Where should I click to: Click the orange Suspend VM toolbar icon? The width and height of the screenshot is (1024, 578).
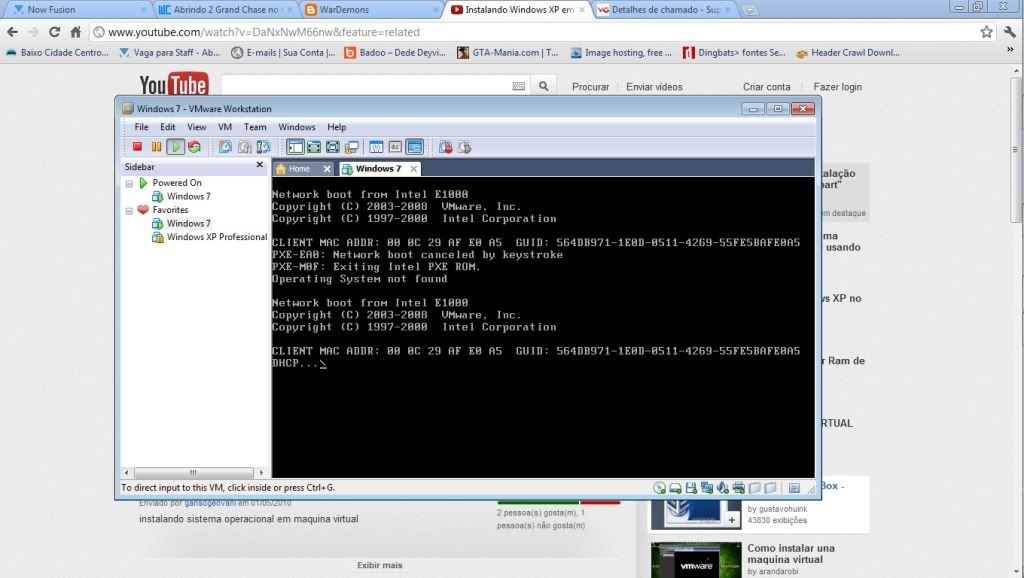coord(156,147)
